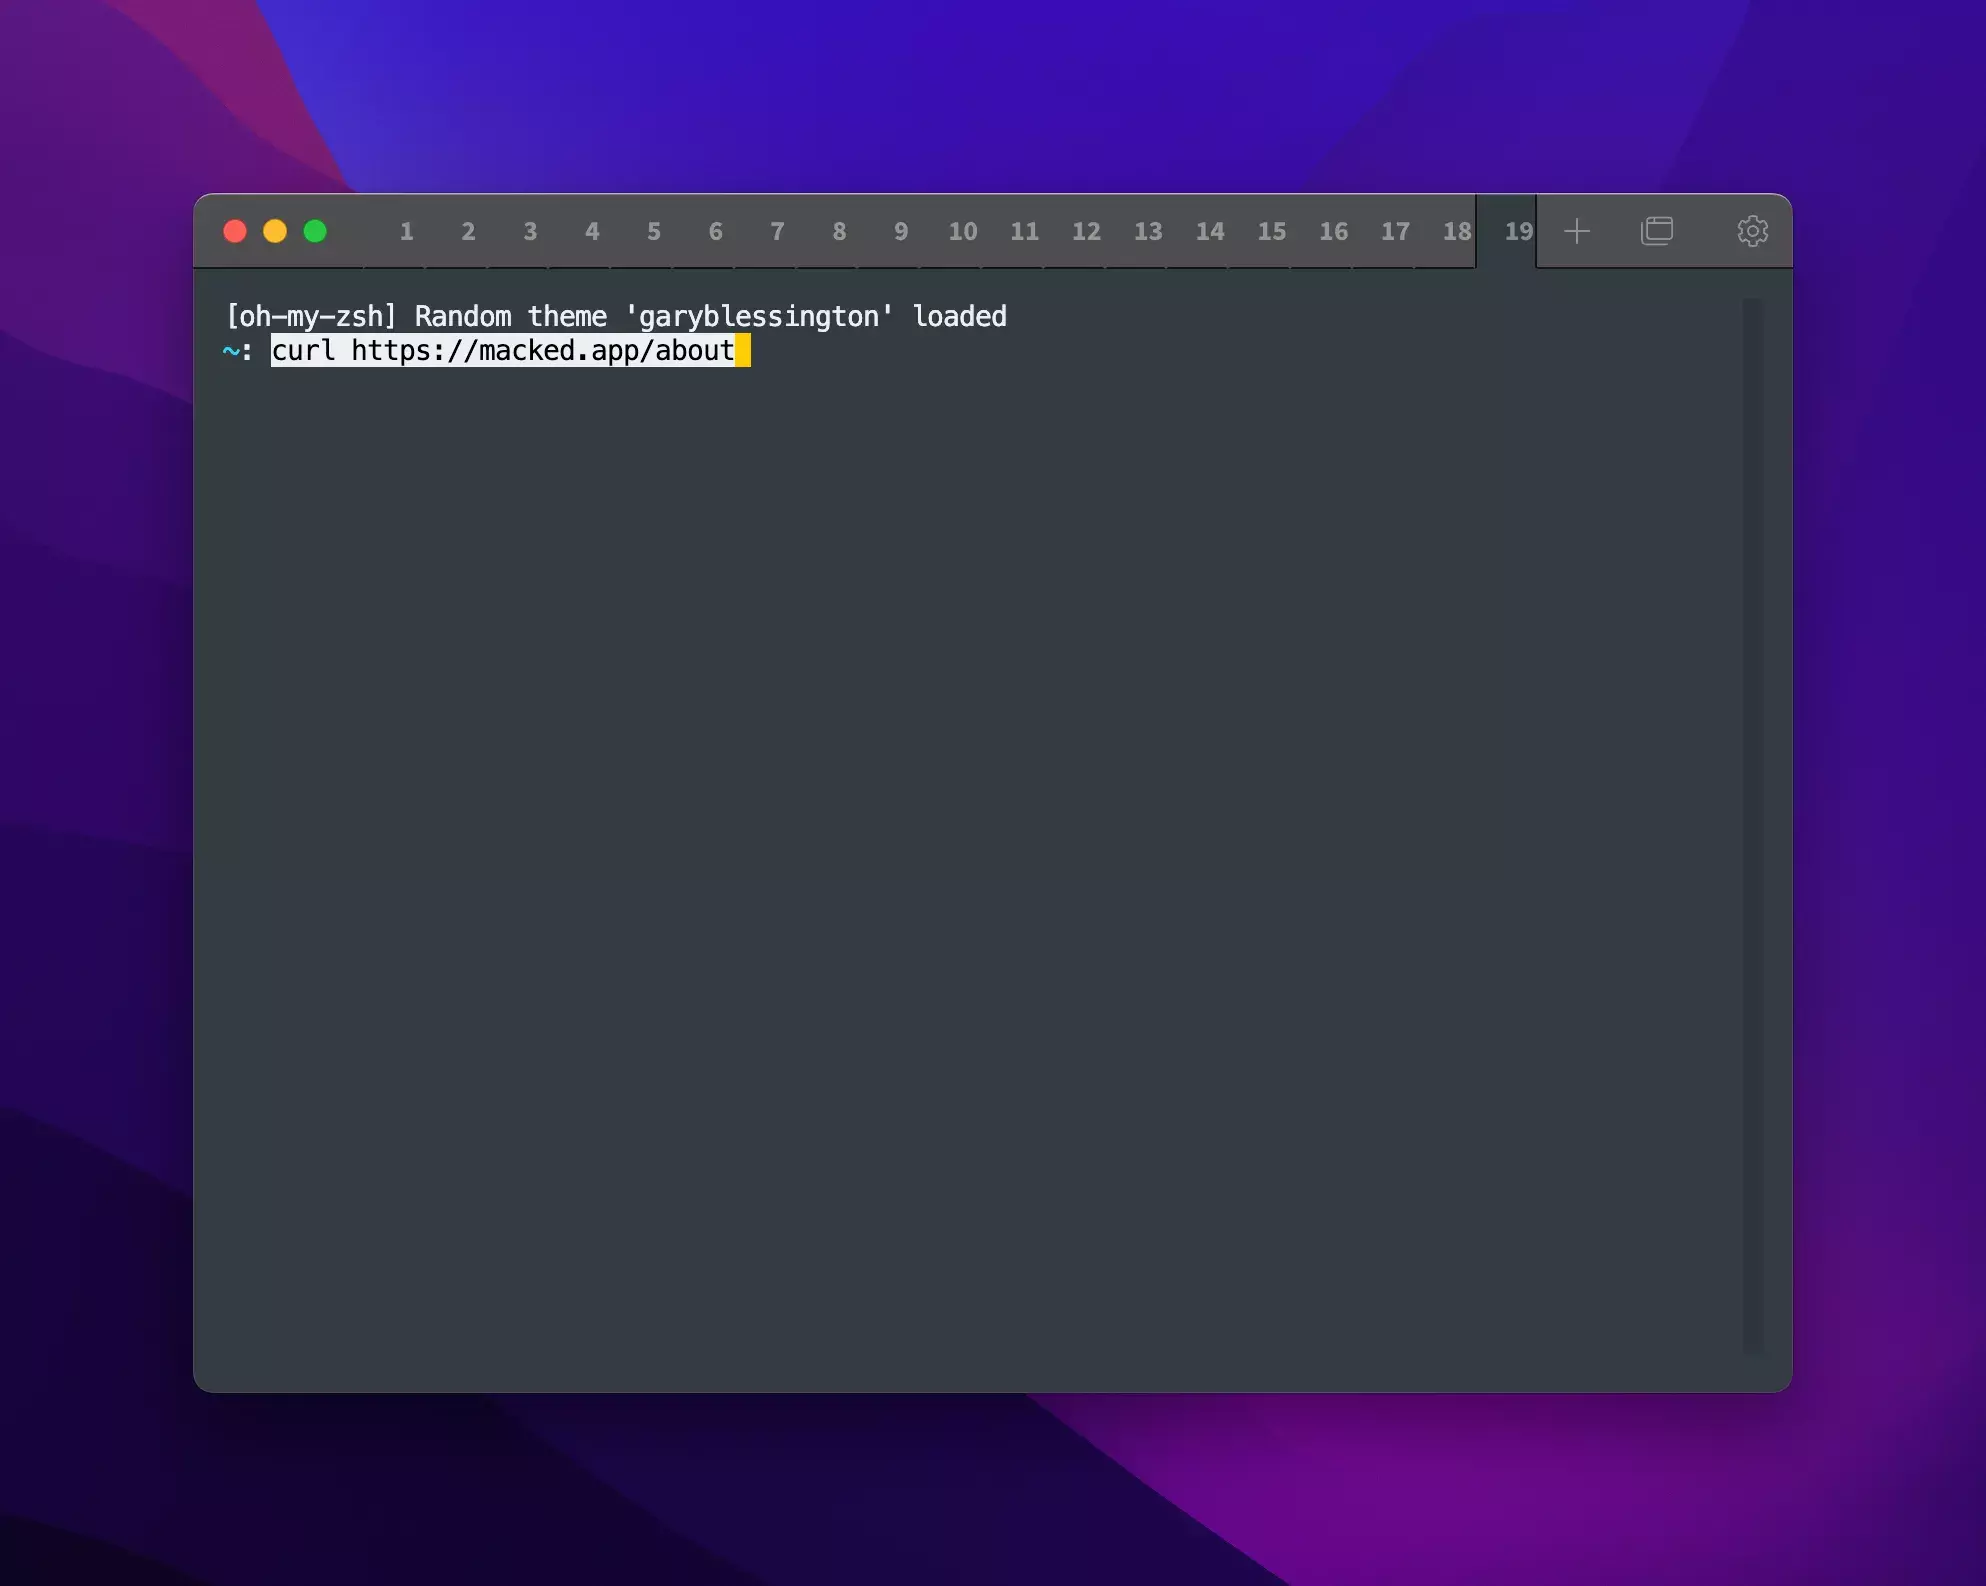Select tab 5
Screen dimensions: 1986x1586
coord(653,232)
